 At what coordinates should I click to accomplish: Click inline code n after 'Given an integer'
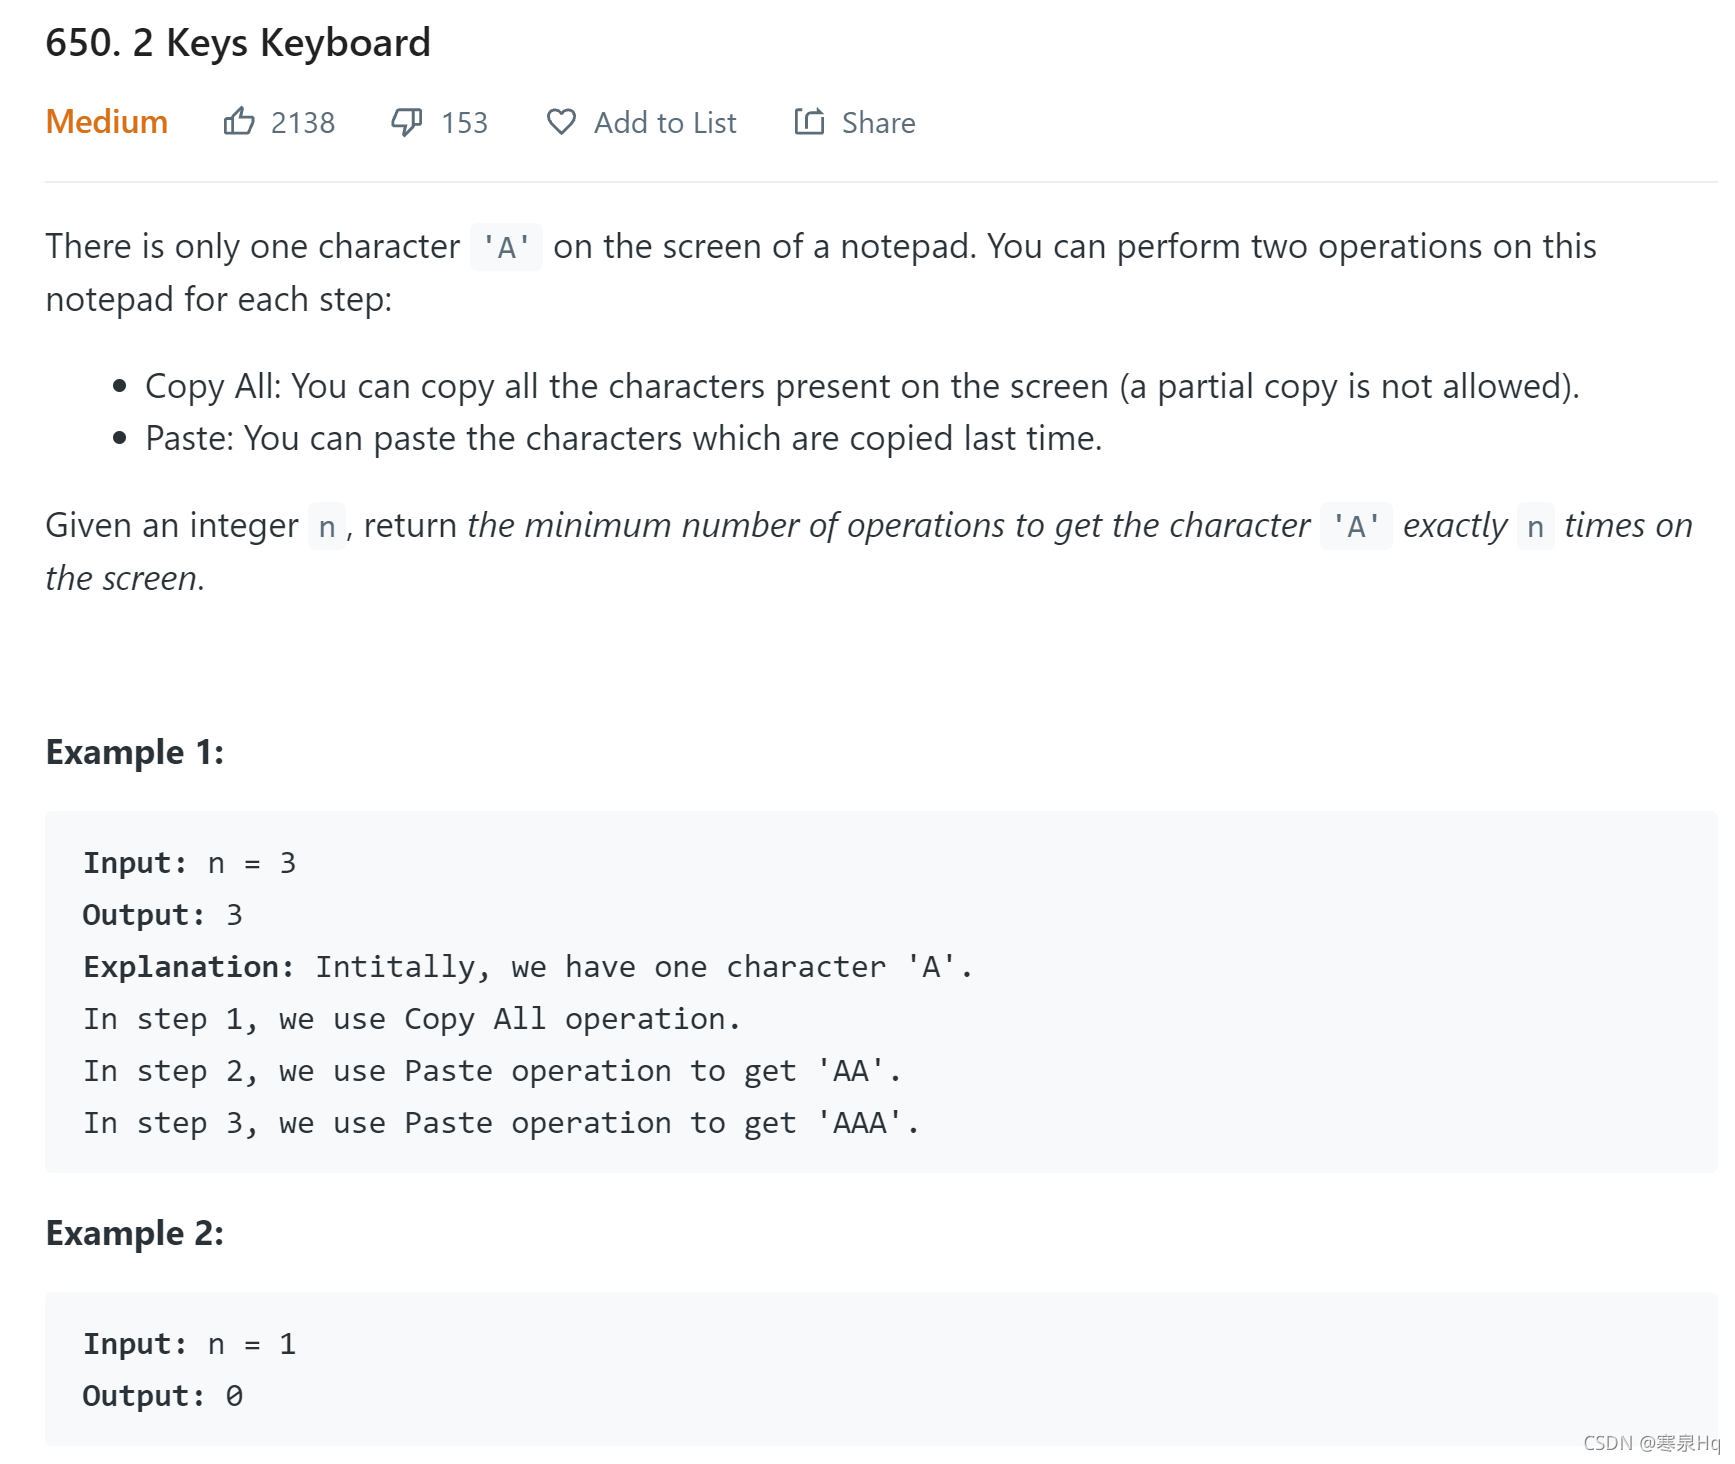(327, 526)
